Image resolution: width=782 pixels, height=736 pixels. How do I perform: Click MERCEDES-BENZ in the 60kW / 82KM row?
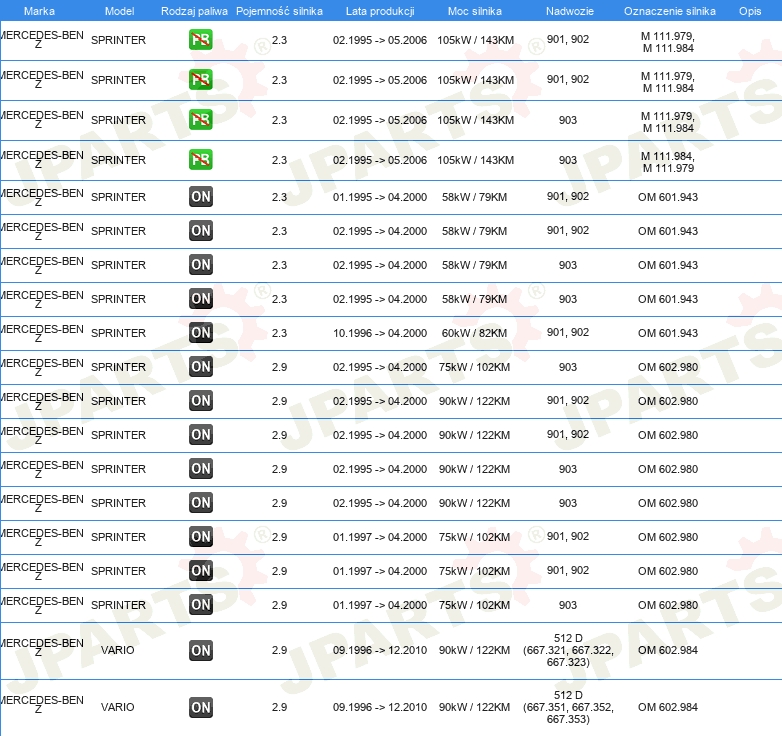tap(42, 333)
